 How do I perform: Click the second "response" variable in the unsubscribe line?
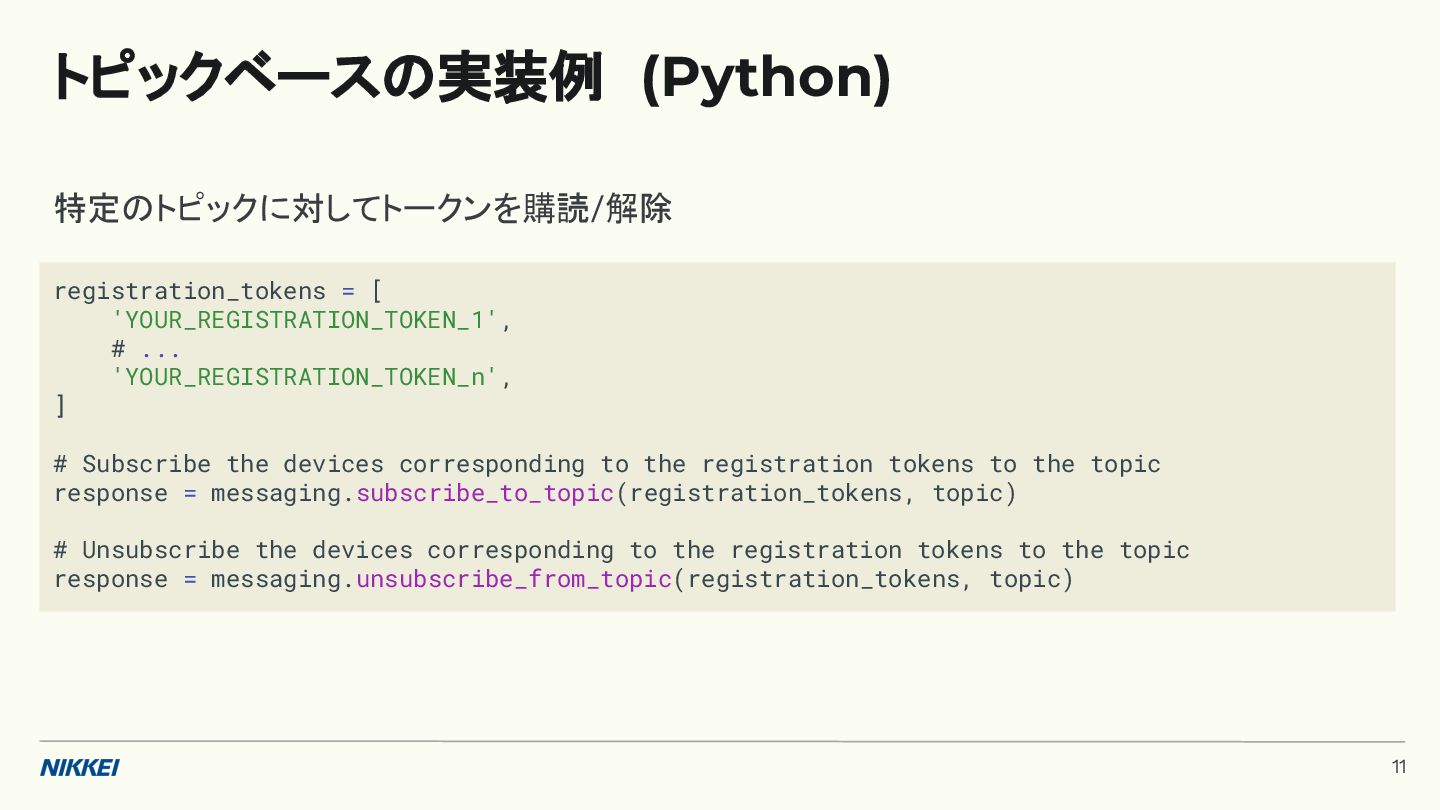111,579
